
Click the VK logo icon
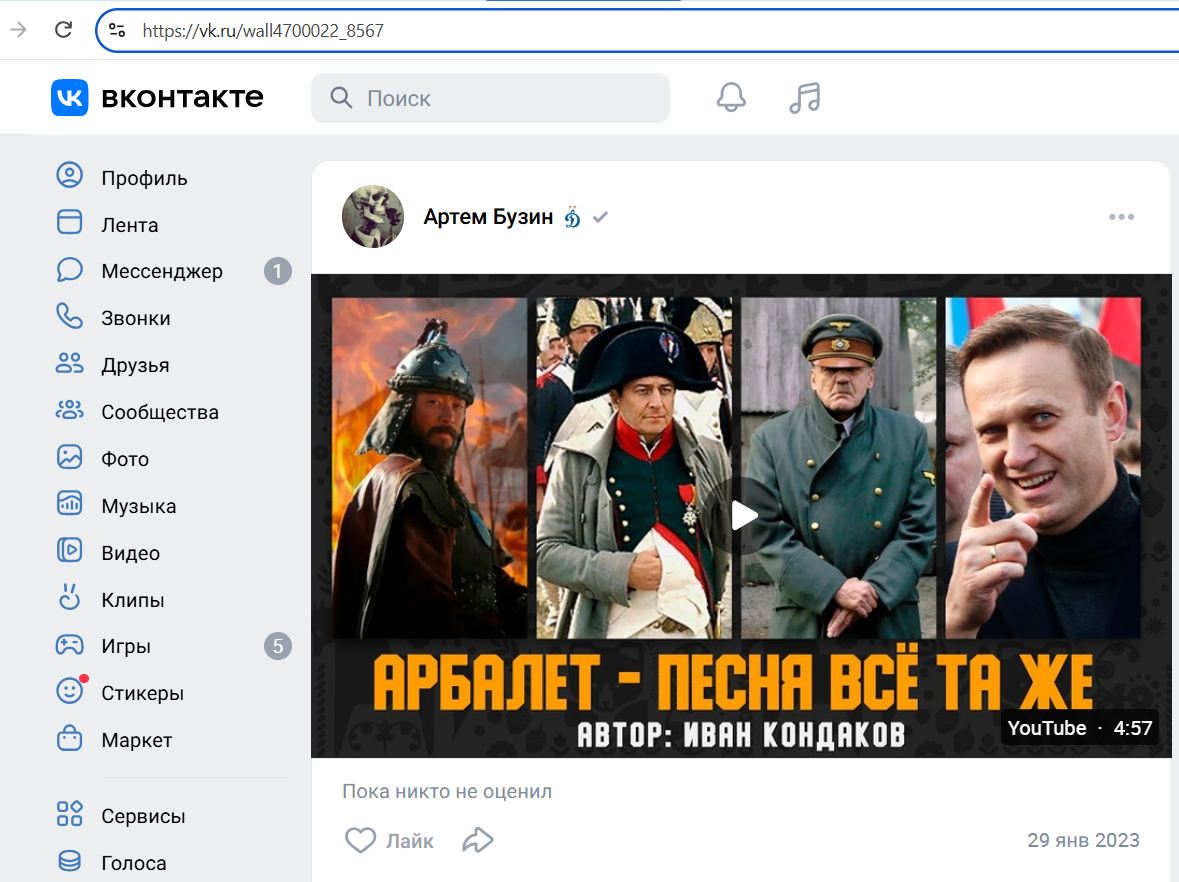[69, 98]
